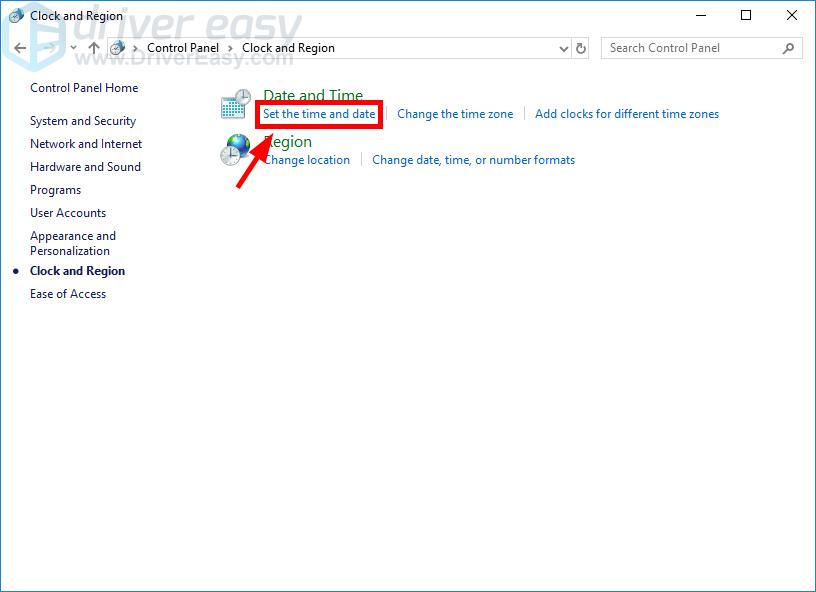The width and height of the screenshot is (816, 592).
Task: Click the Region globe icon
Action: [236, 150]
